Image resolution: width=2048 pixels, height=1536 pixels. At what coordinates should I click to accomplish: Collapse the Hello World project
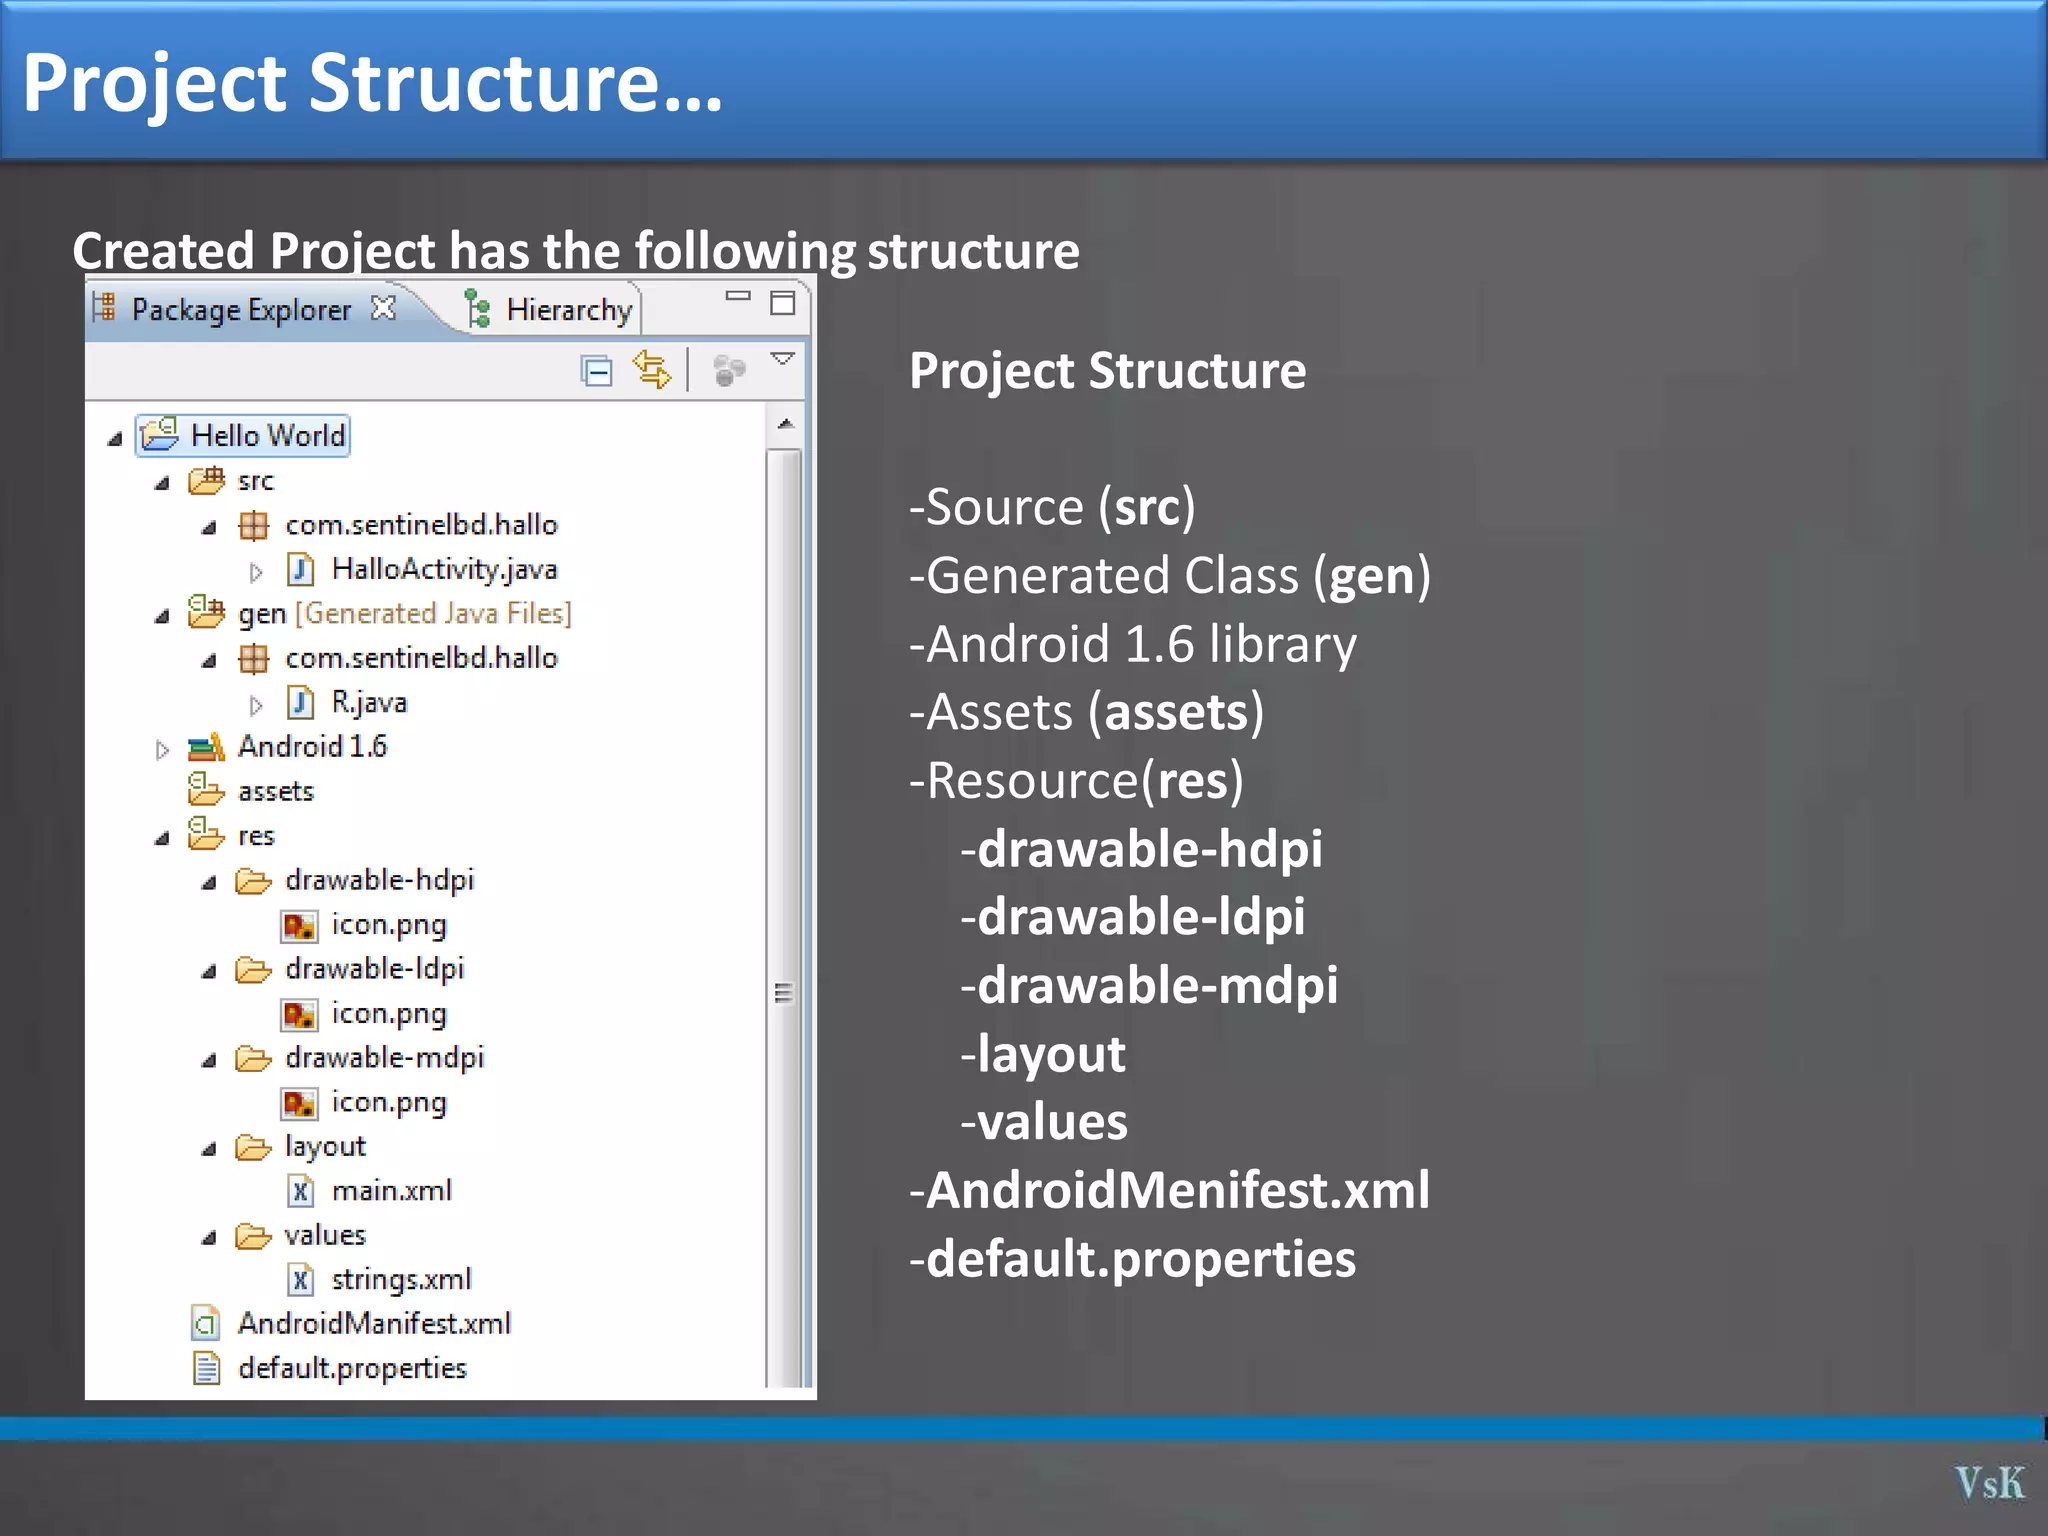tap(115, 438)
